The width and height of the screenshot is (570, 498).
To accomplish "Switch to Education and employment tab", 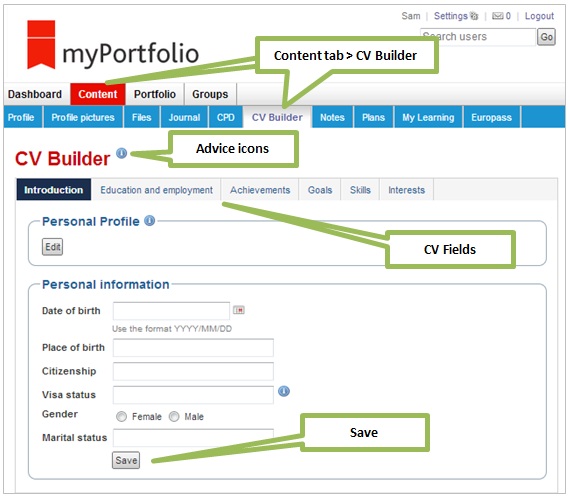I will click(x=156, y=190).
